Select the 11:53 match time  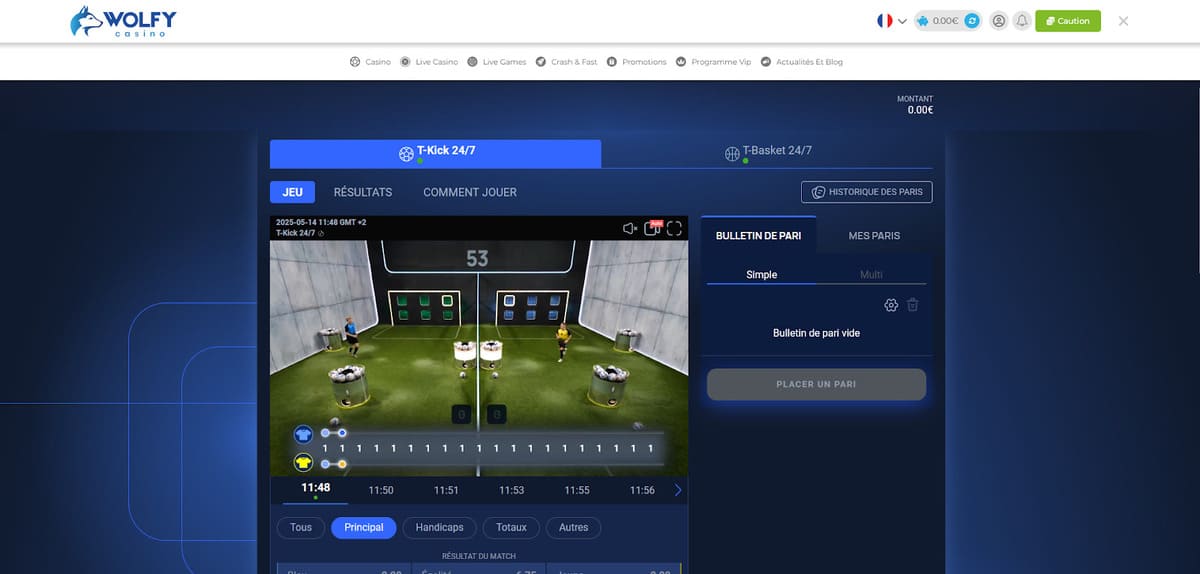[x=511, y=490]
